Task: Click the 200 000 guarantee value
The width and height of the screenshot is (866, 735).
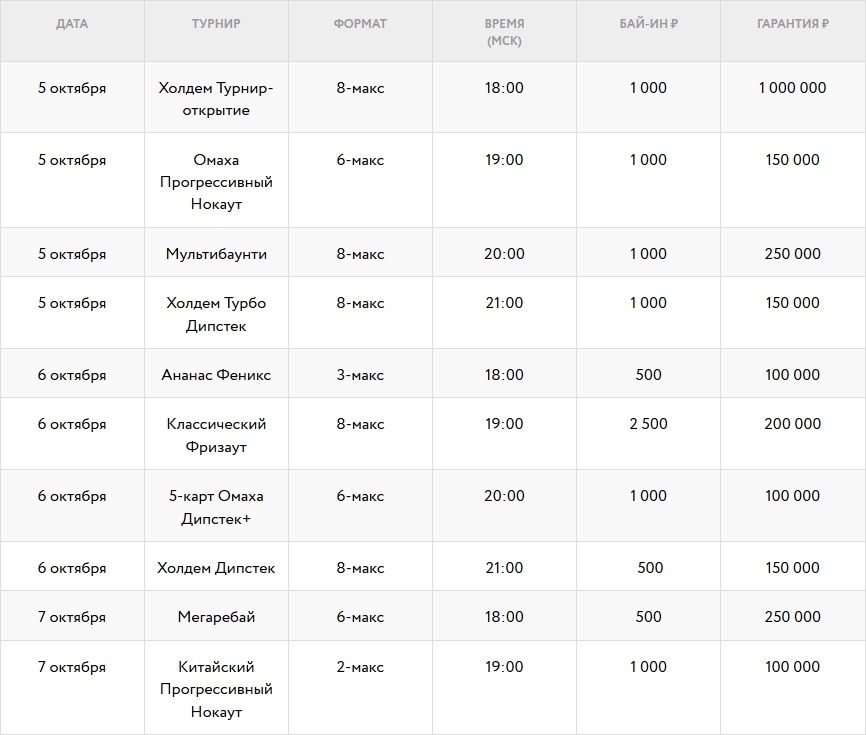Action: click(x=792, y=424)
